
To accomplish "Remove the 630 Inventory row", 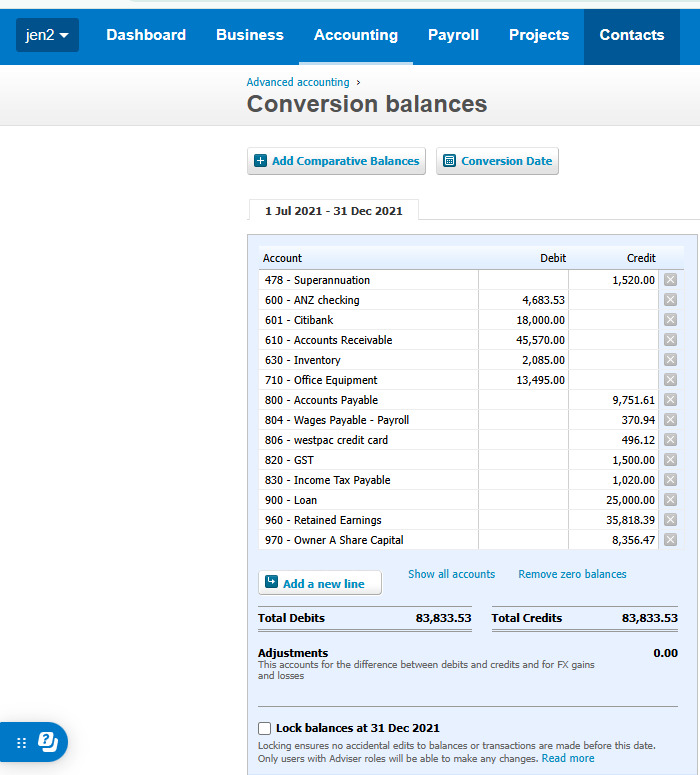I will tap(670, 360).
